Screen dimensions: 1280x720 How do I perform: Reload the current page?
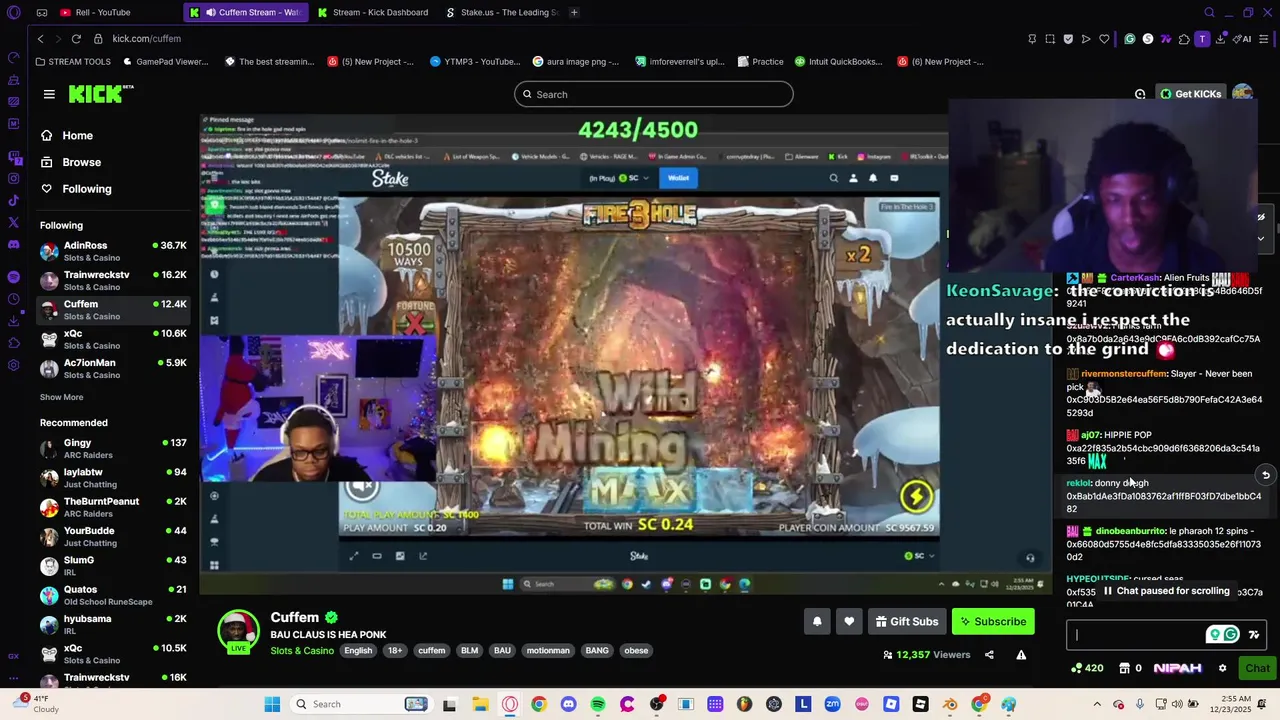click(76, 38)
